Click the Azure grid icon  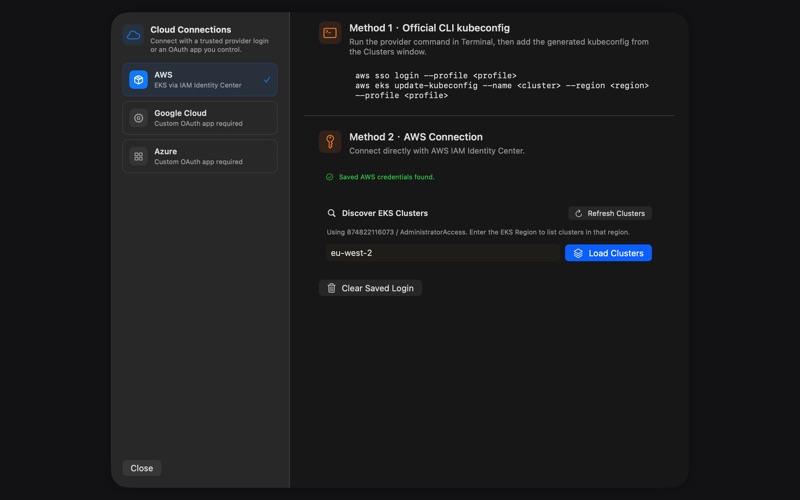pos(138,156)
